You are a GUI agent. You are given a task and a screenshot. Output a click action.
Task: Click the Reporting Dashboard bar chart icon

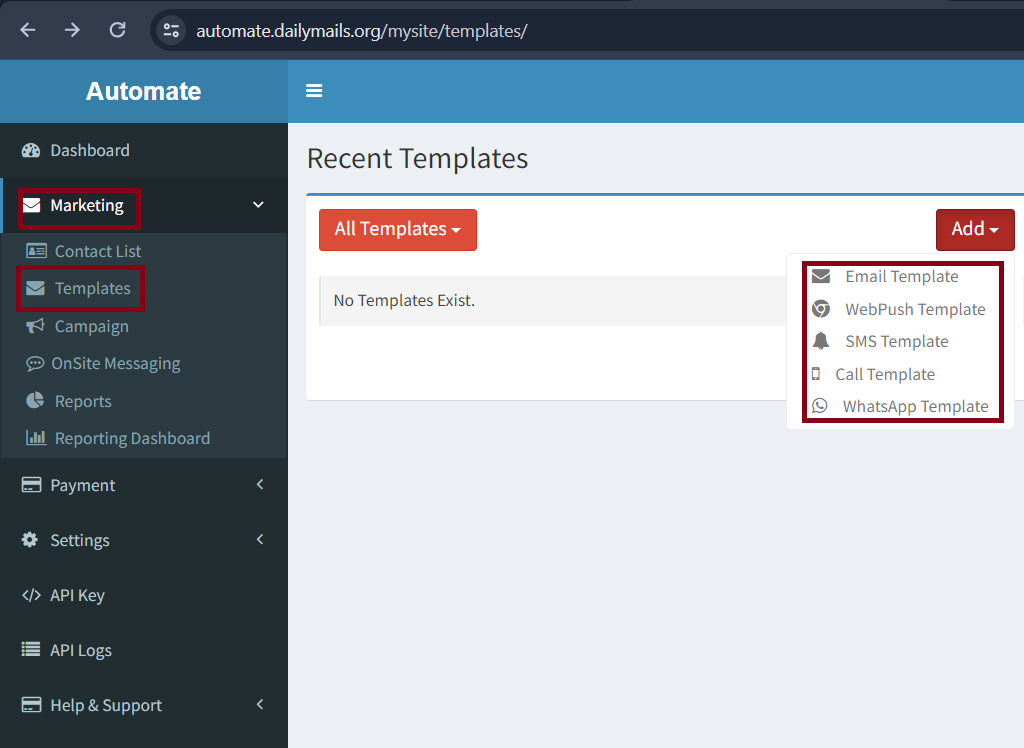pyautogui.click(x=36, y=438)
